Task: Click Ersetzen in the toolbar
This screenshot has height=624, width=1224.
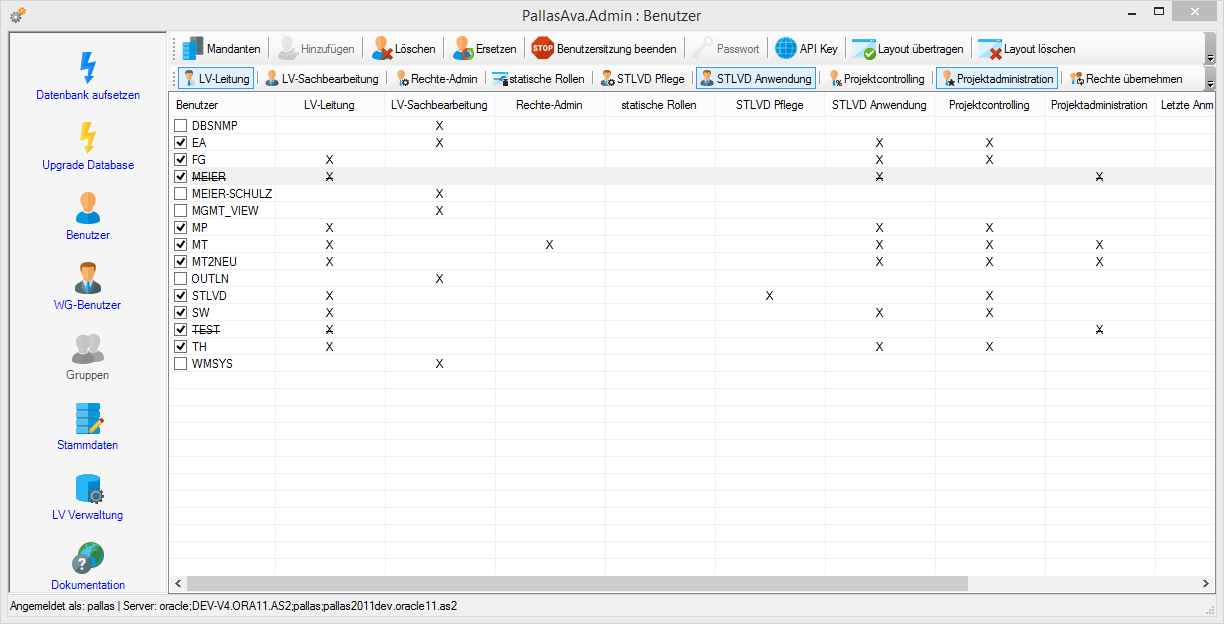Action: [x=484, y=48]
